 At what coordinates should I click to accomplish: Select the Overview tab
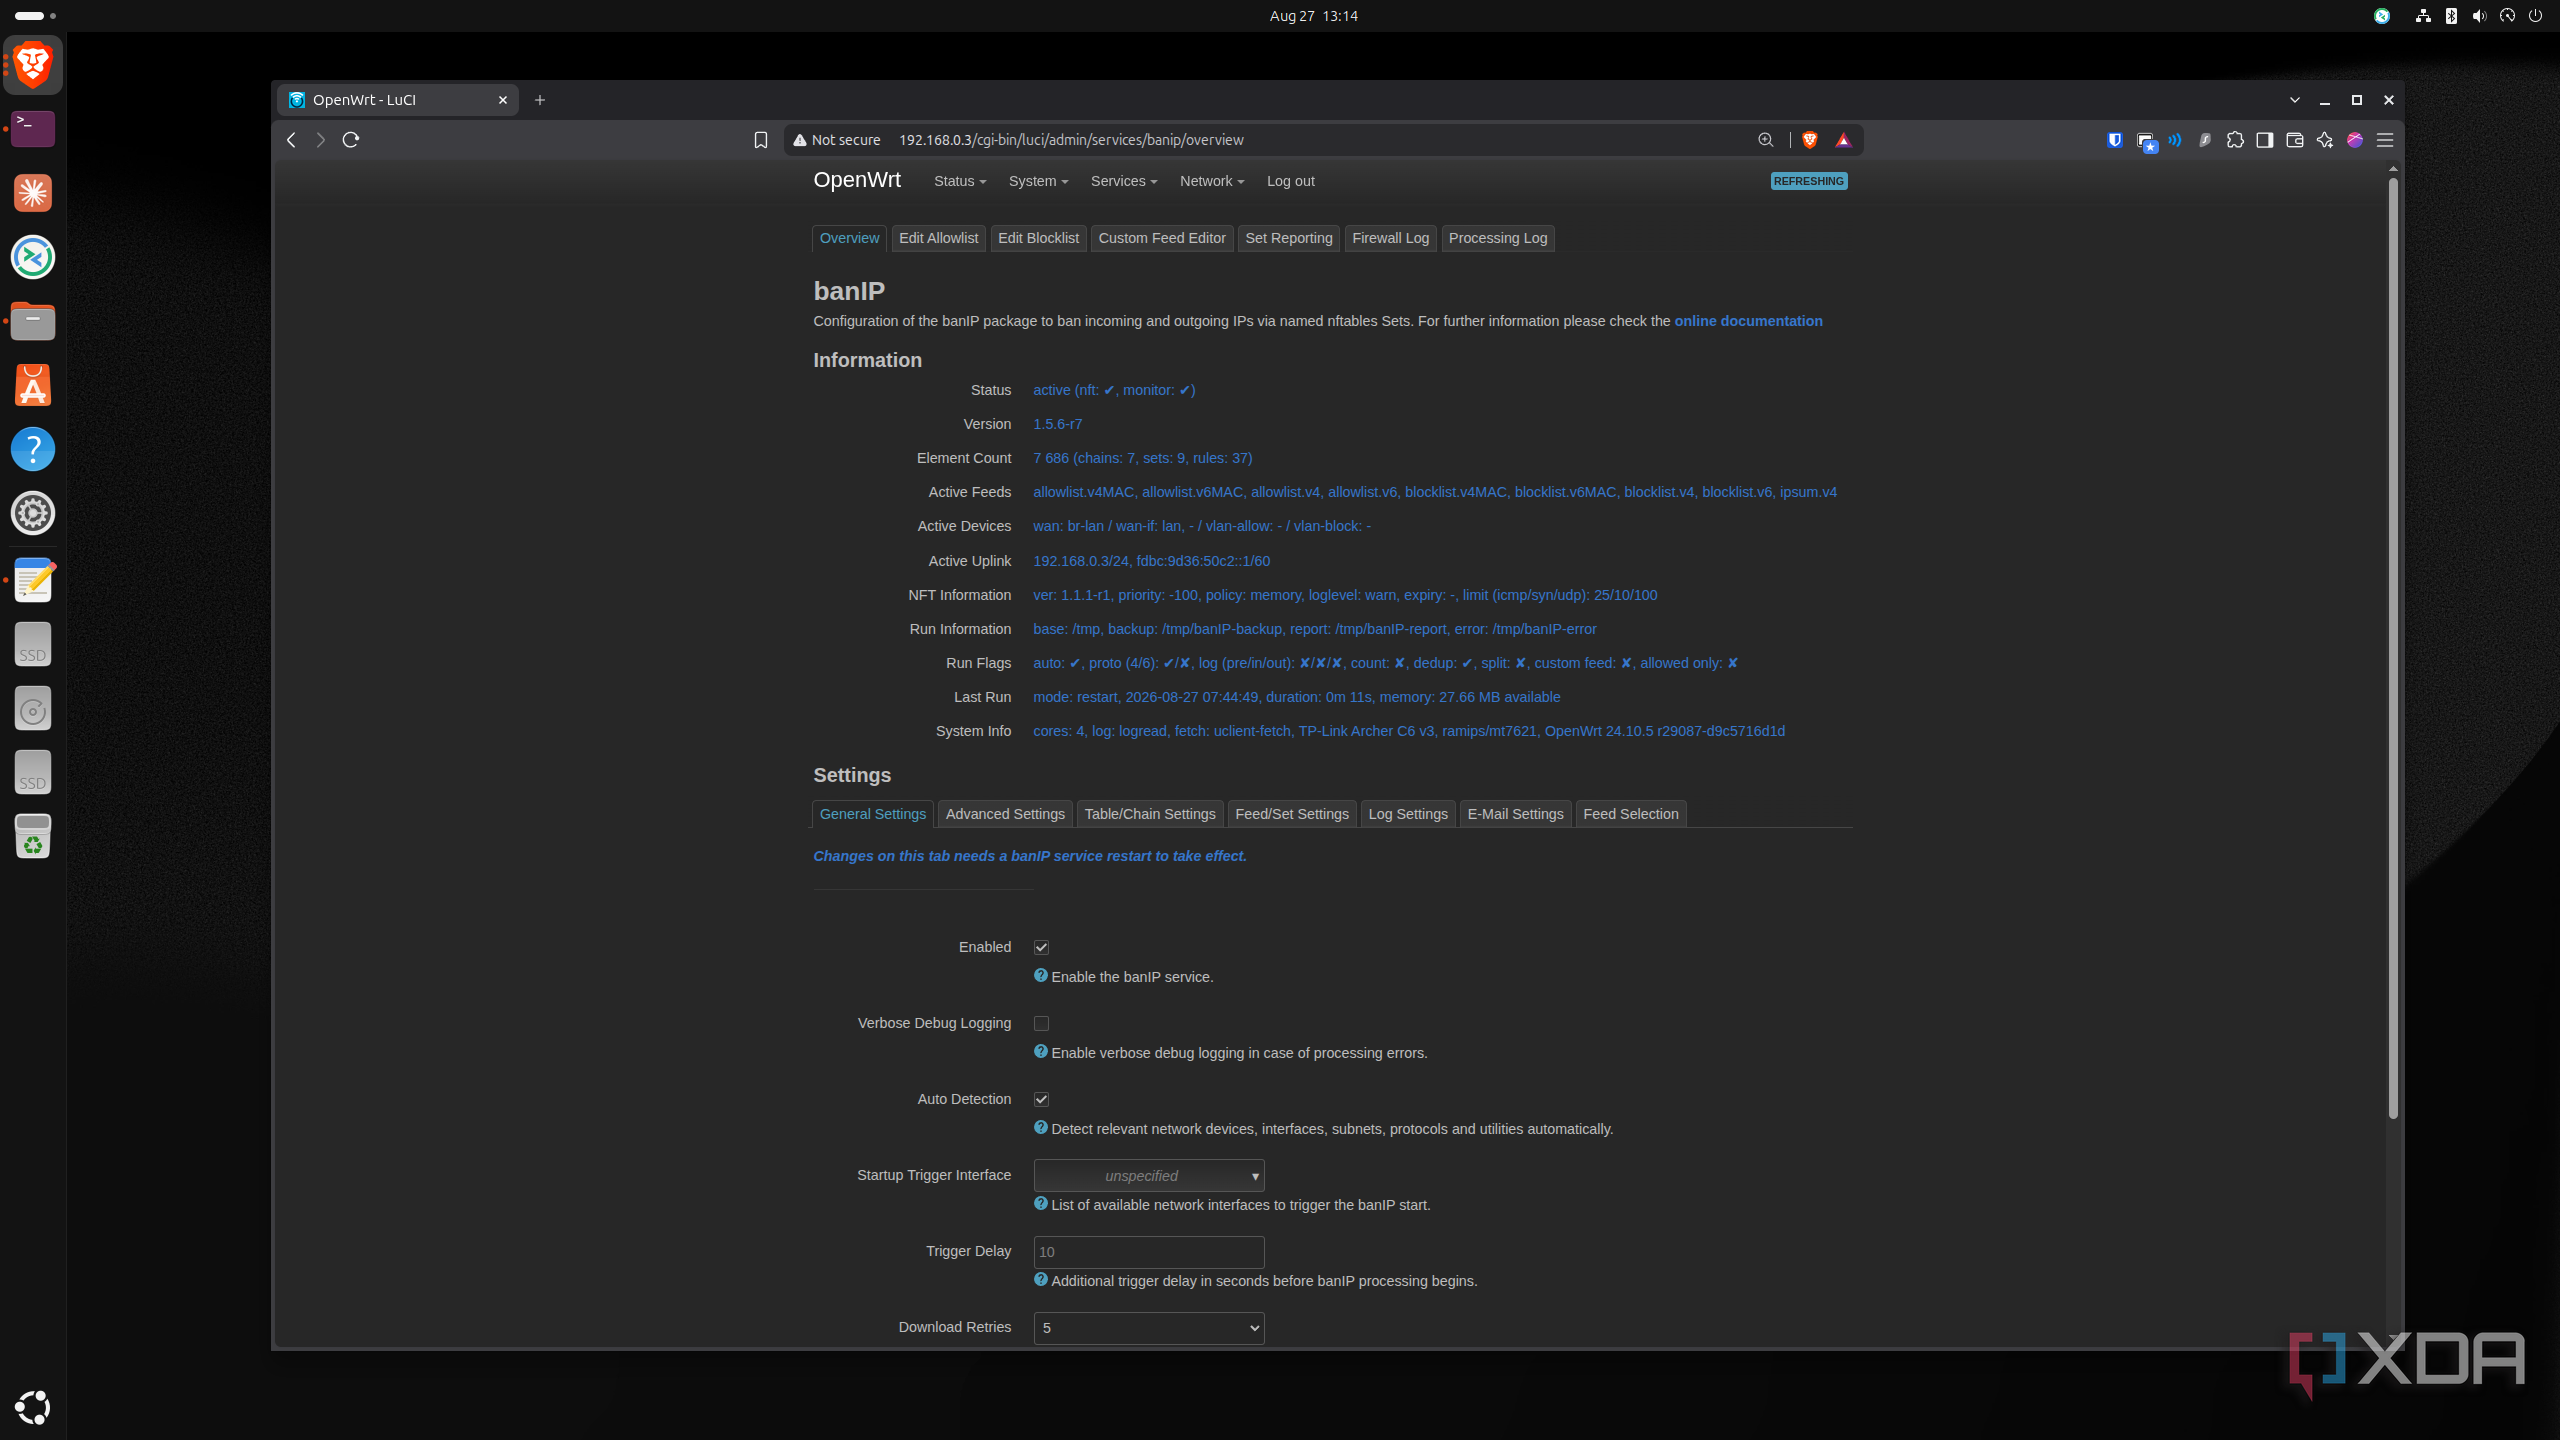[849, 238]
